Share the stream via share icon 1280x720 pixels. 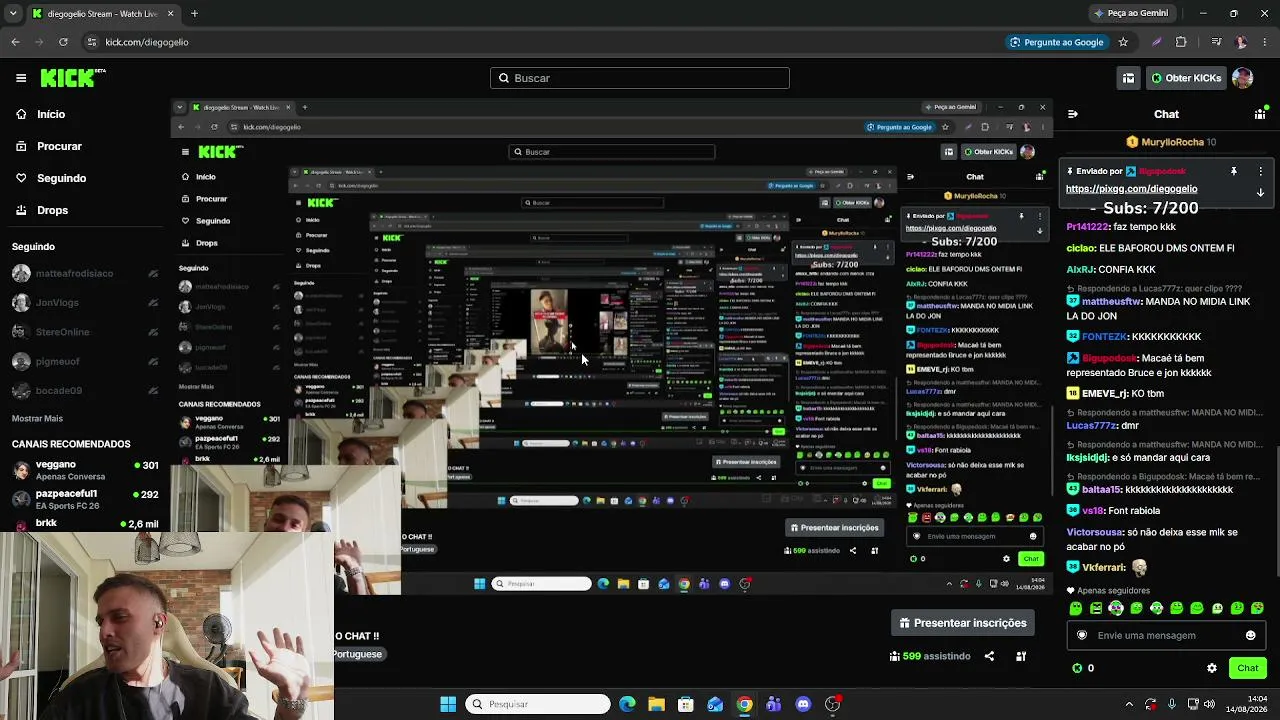[x=989, y=656]
